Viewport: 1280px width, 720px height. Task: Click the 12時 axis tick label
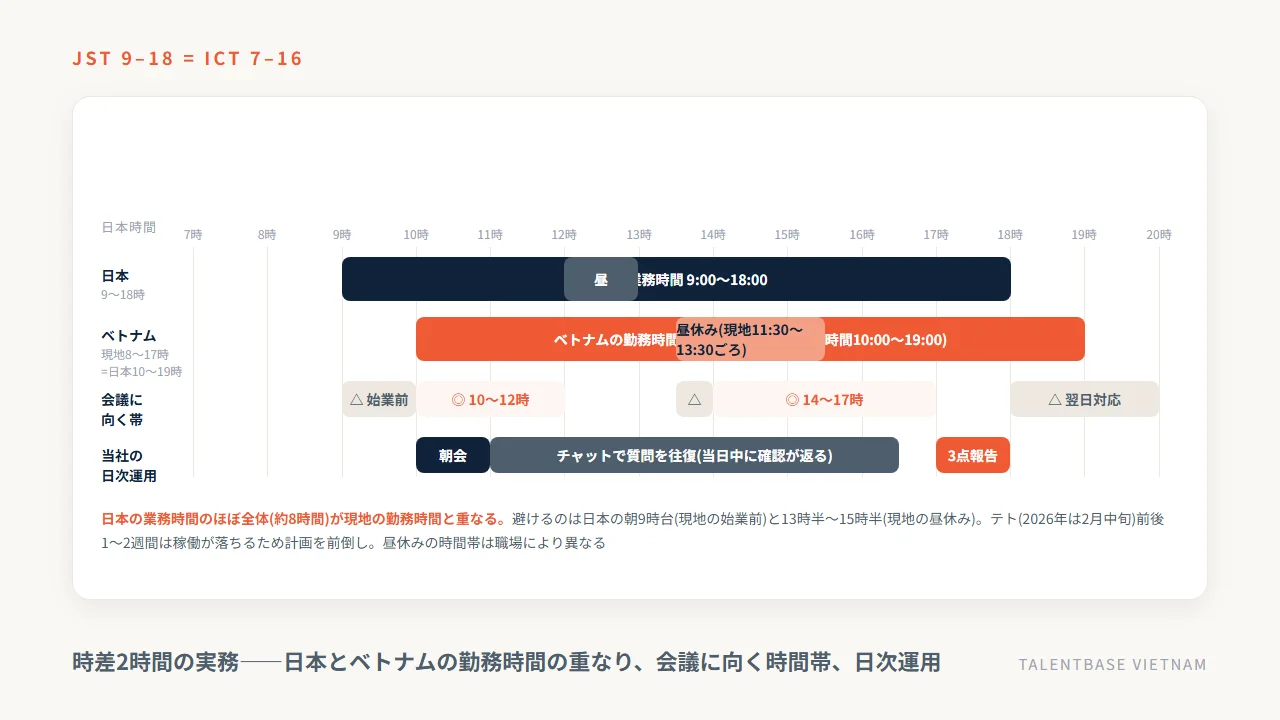pyautogui.click(x=564, y=235)
